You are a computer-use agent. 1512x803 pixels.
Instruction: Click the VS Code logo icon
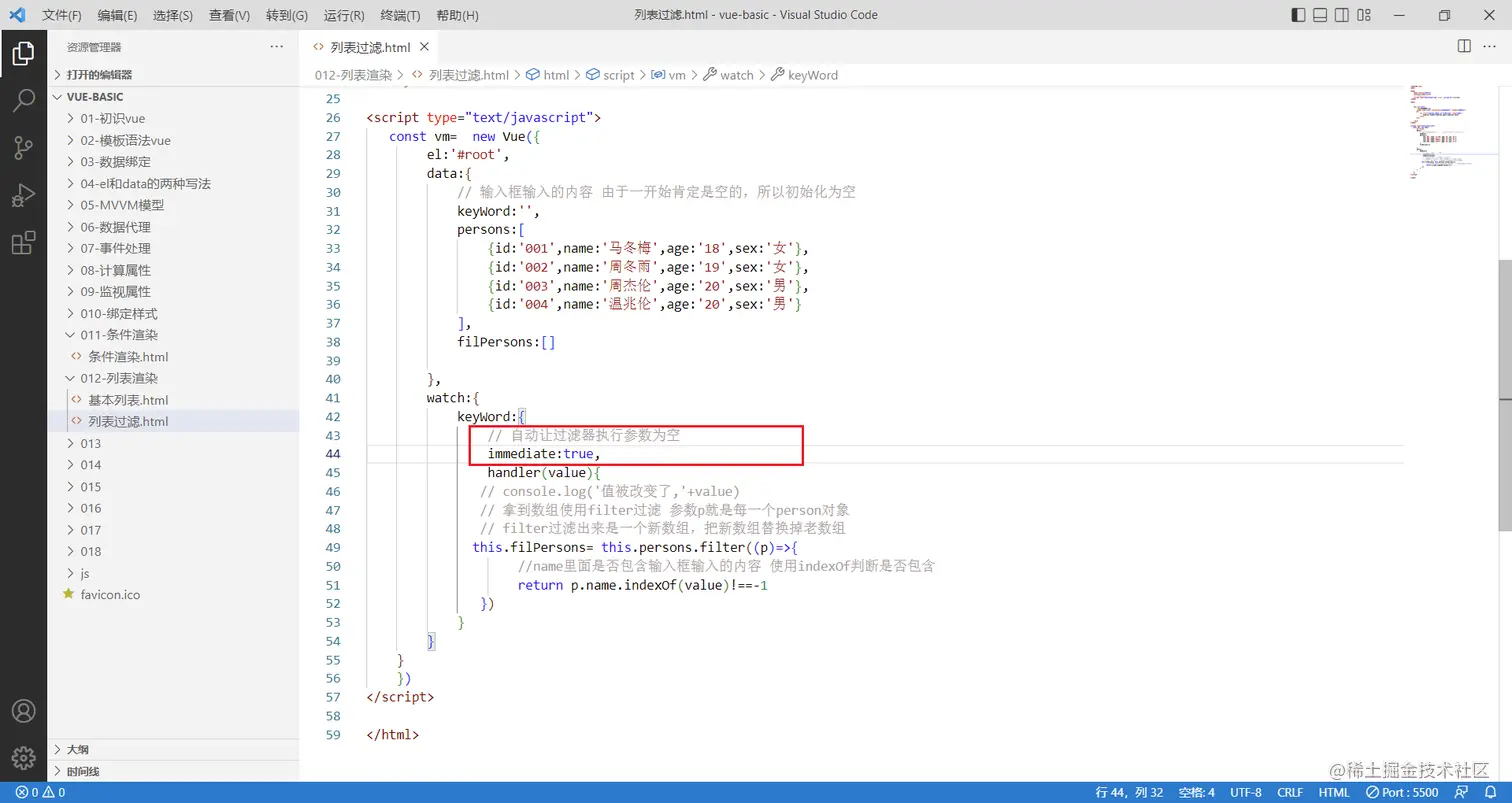point(17,15)
